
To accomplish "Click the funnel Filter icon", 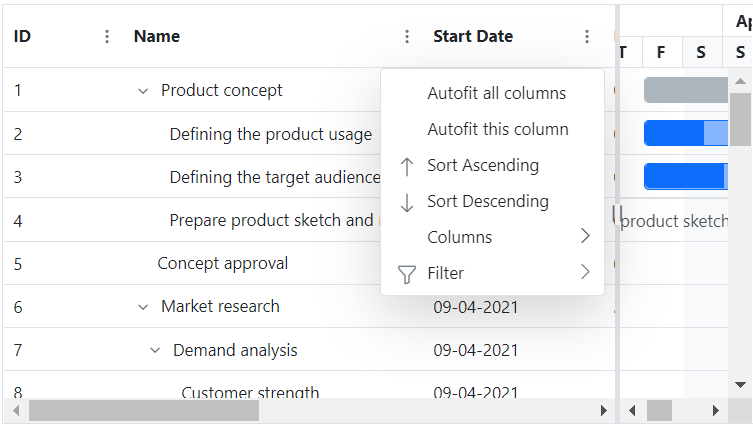I will tap(407, 274).
